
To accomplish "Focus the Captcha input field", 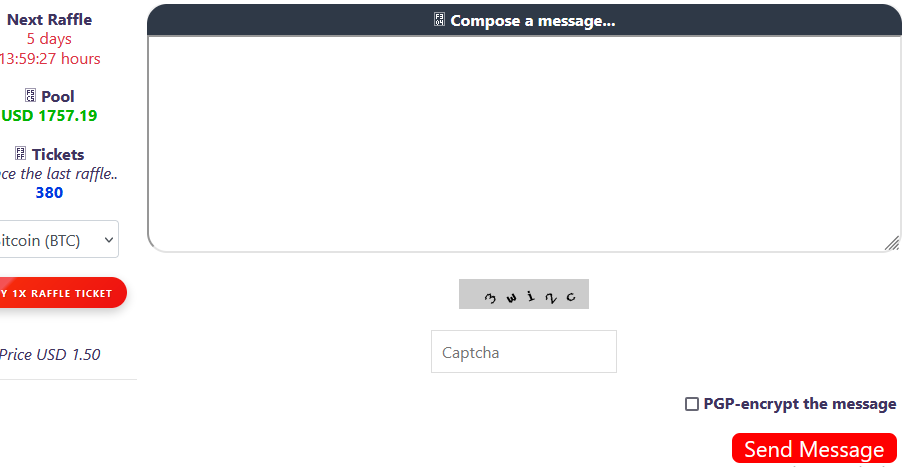I will [x=523, y=352].
